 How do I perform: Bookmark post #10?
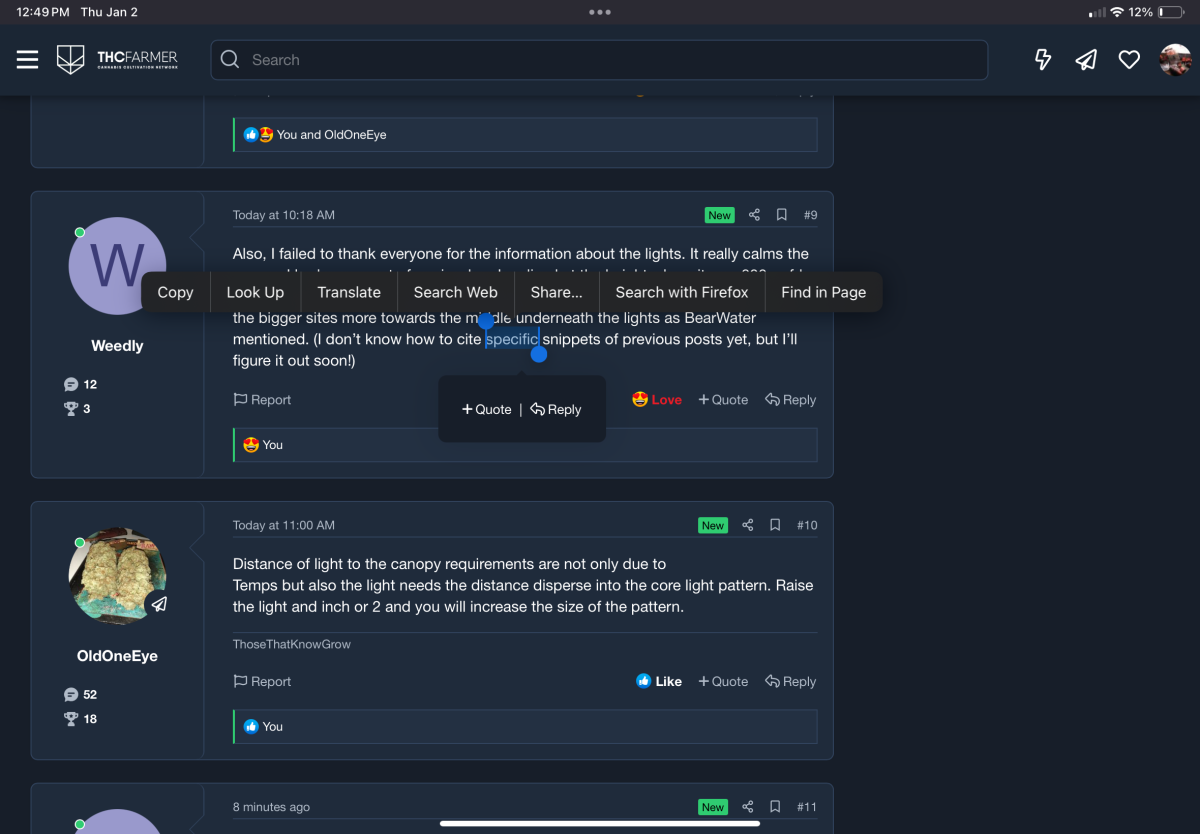pos(775,525)
